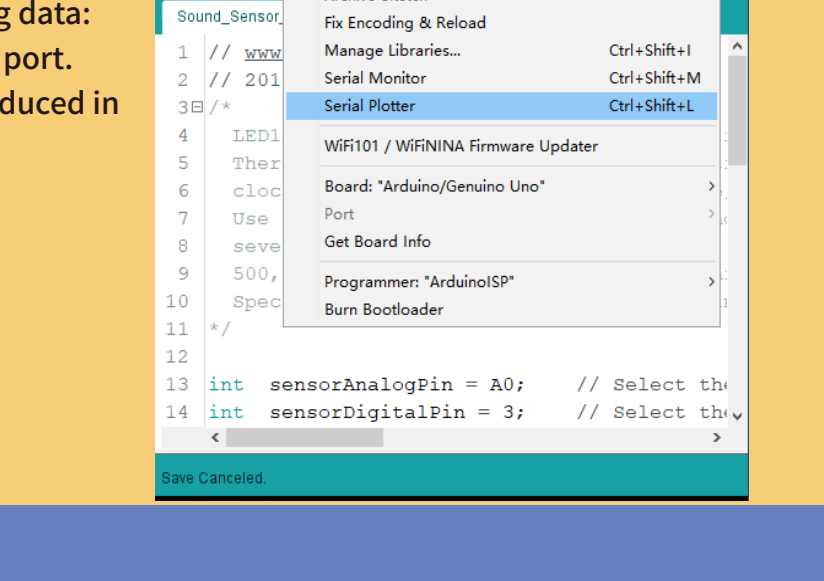Expand the Board "Arduino/Genuino Uno" submenu

[502, 186]
